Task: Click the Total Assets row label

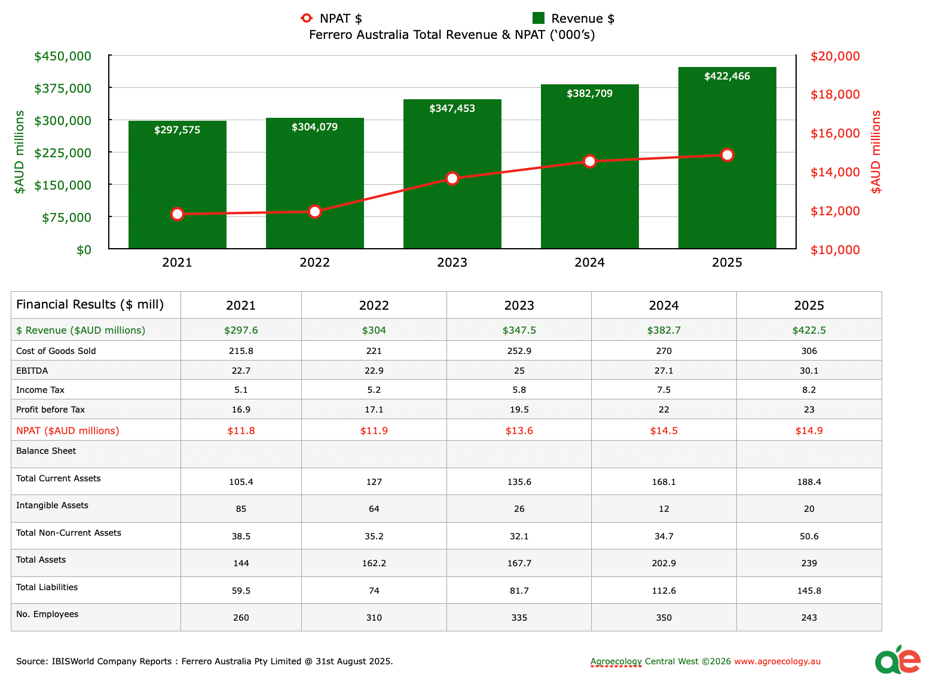Action: pyautogui.click(x=41, y=559)
